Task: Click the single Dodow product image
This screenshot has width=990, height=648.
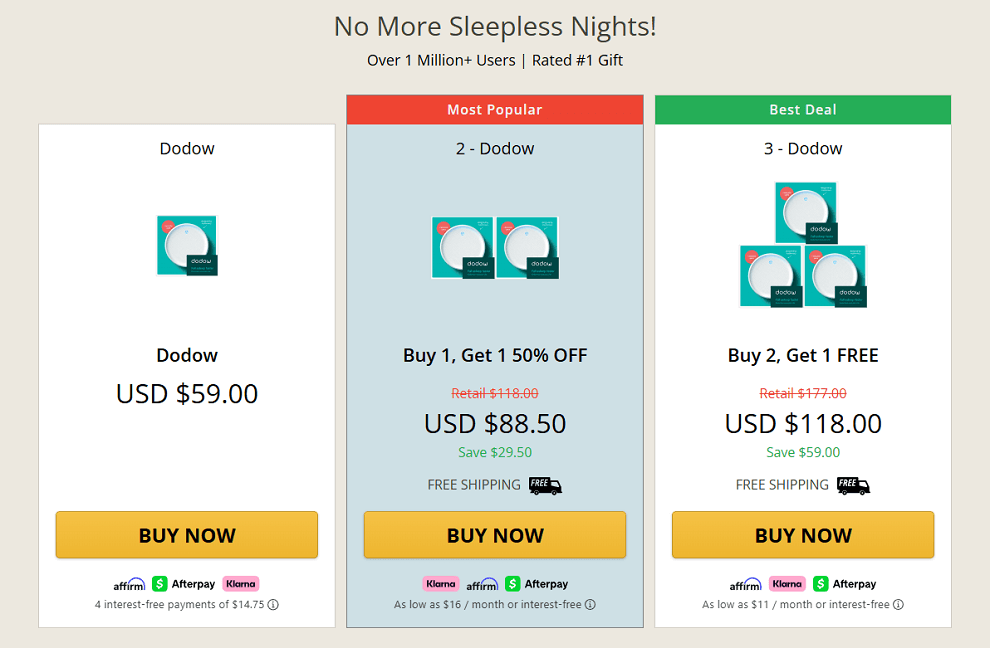Action: pos(186,245)
